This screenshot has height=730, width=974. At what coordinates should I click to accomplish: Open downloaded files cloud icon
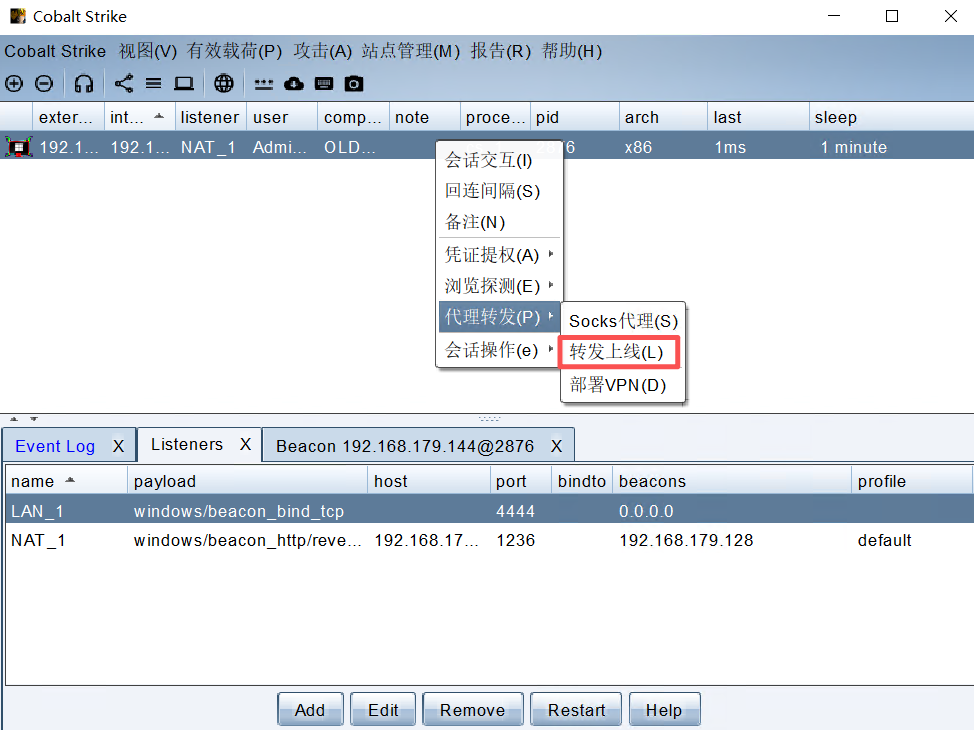pos(294,83)
